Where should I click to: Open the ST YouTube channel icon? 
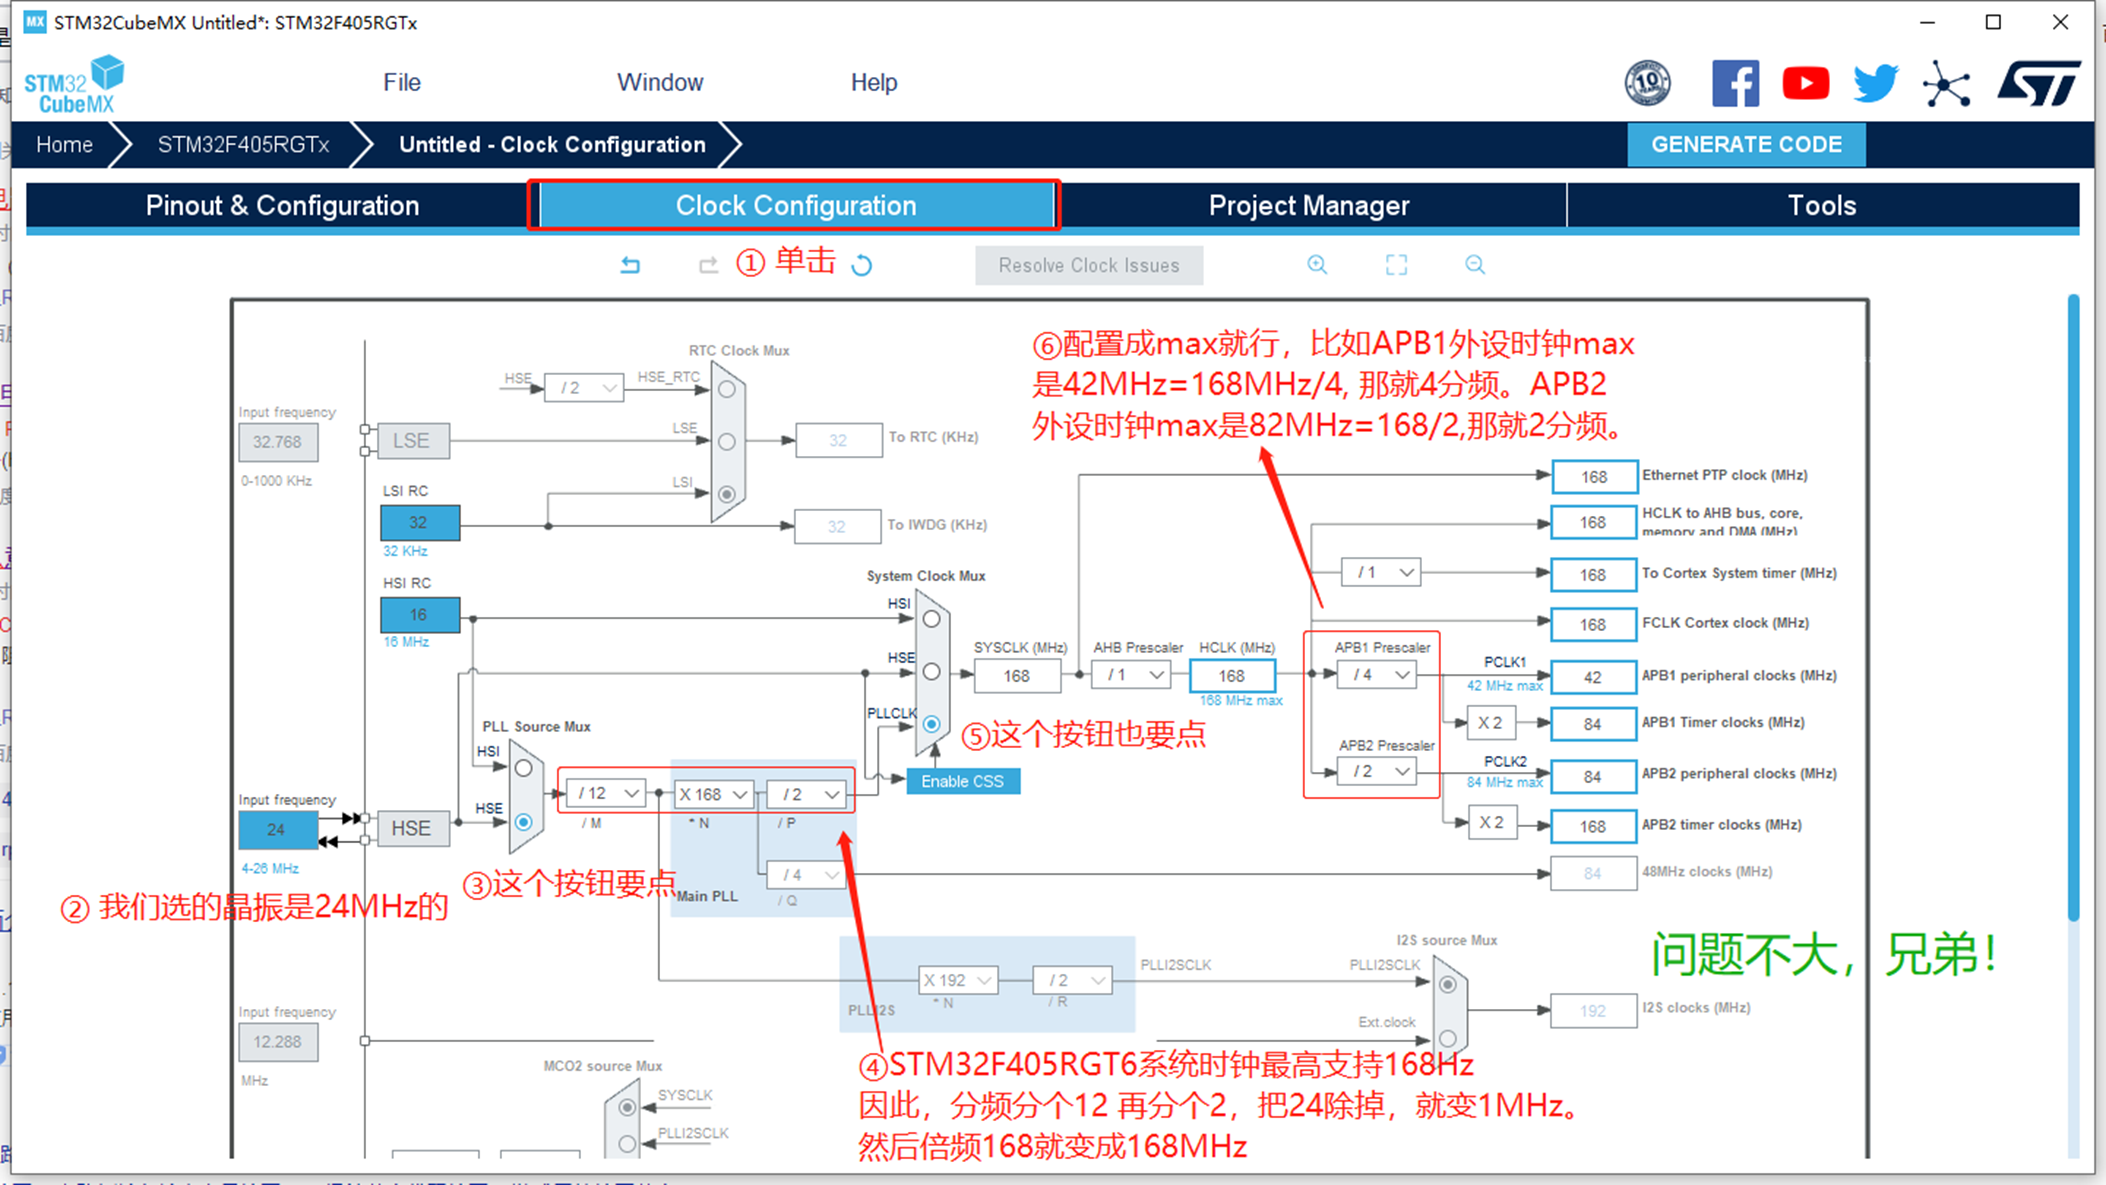point(1806,83)
